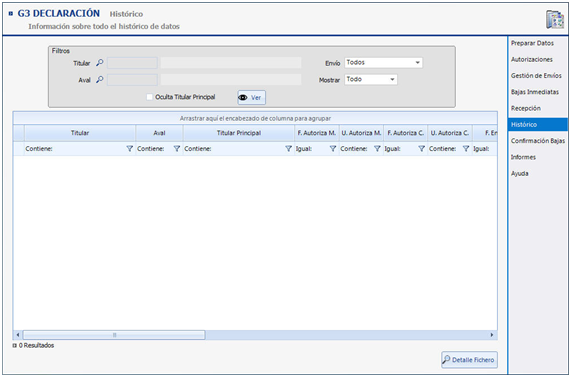Screen dimensions: 571x377
Task: Click the Titular Principal column header
Action: pyautogui.click(x=239, y=133)
